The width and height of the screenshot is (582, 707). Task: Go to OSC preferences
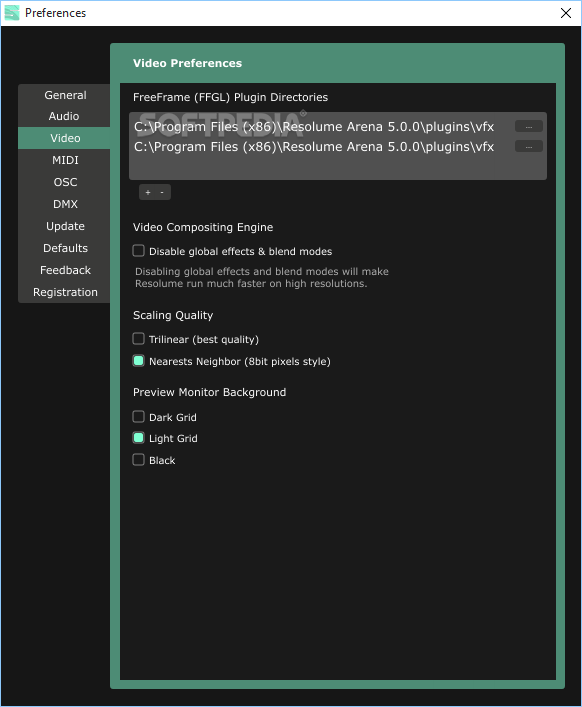pyautogui.click(x=65, y=182)
